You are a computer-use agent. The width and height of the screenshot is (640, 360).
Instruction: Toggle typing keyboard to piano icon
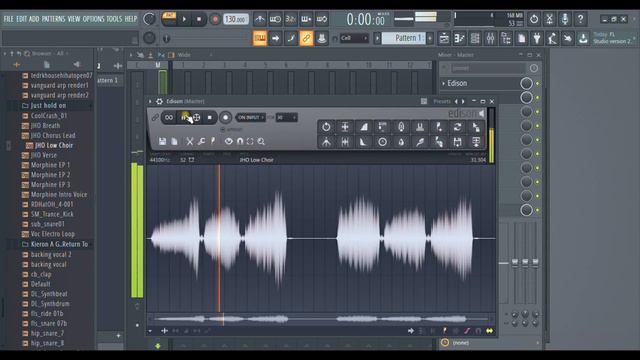pyautogui.click(x=260, y=39)
